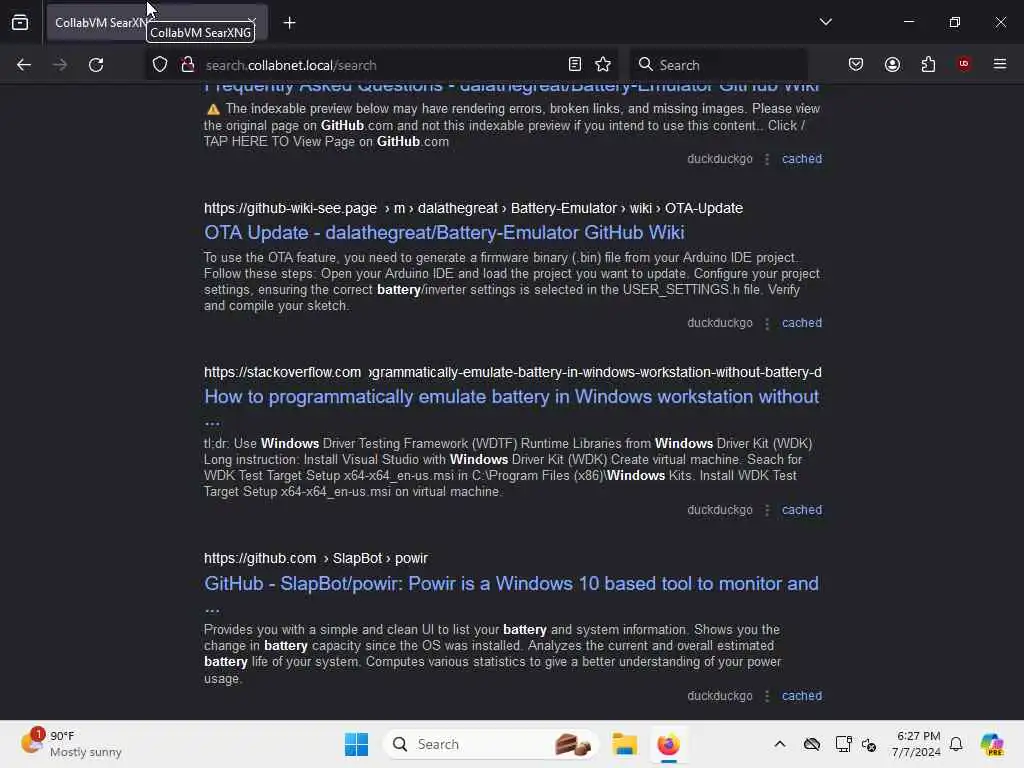The width and height of the screenshot is (1024, 768).
Task: Open Firefox account icon
Action: point(892,64)
